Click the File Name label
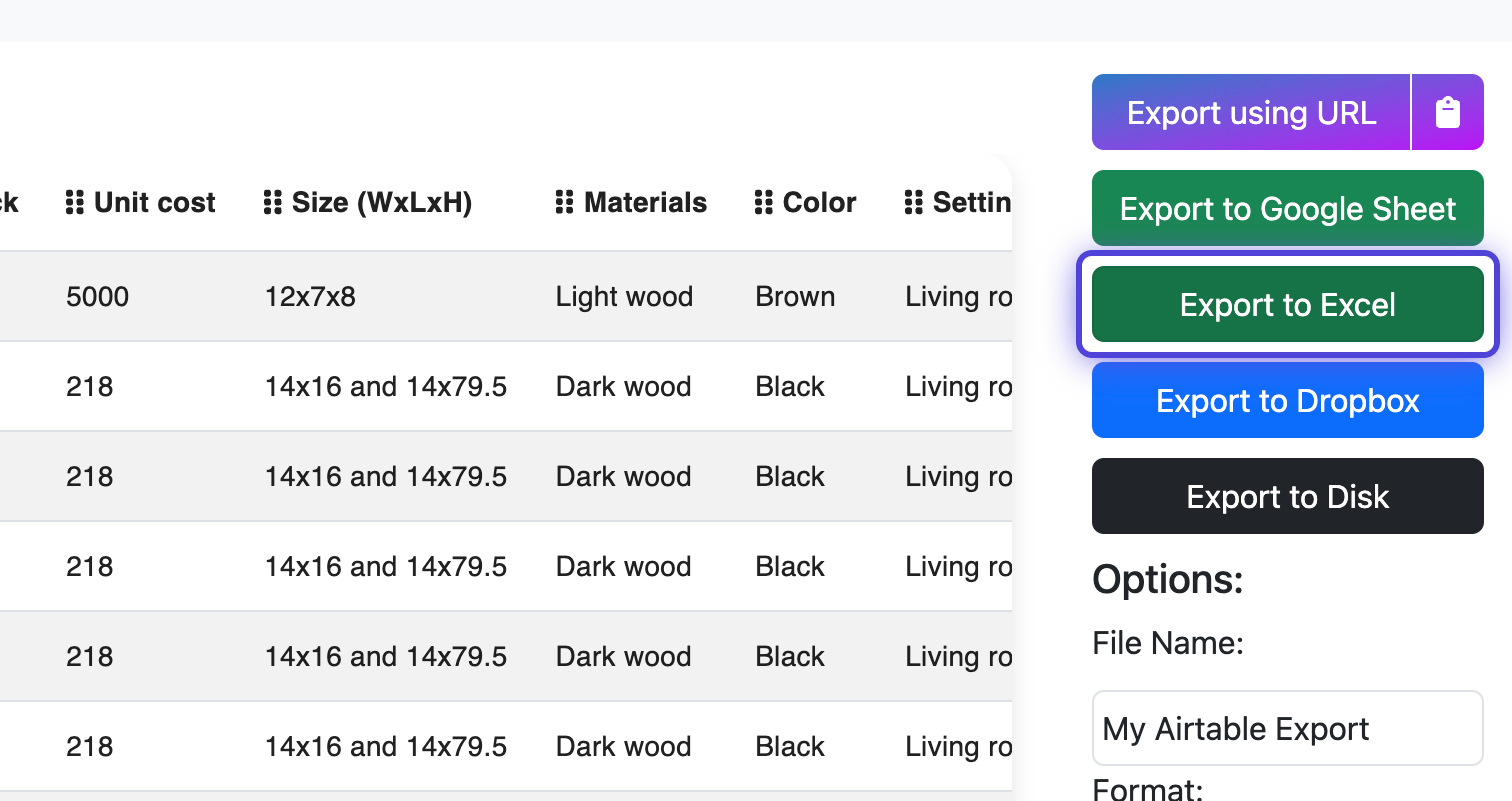Viewport: 1512px width, 801px height. [x=1168, y=642]
